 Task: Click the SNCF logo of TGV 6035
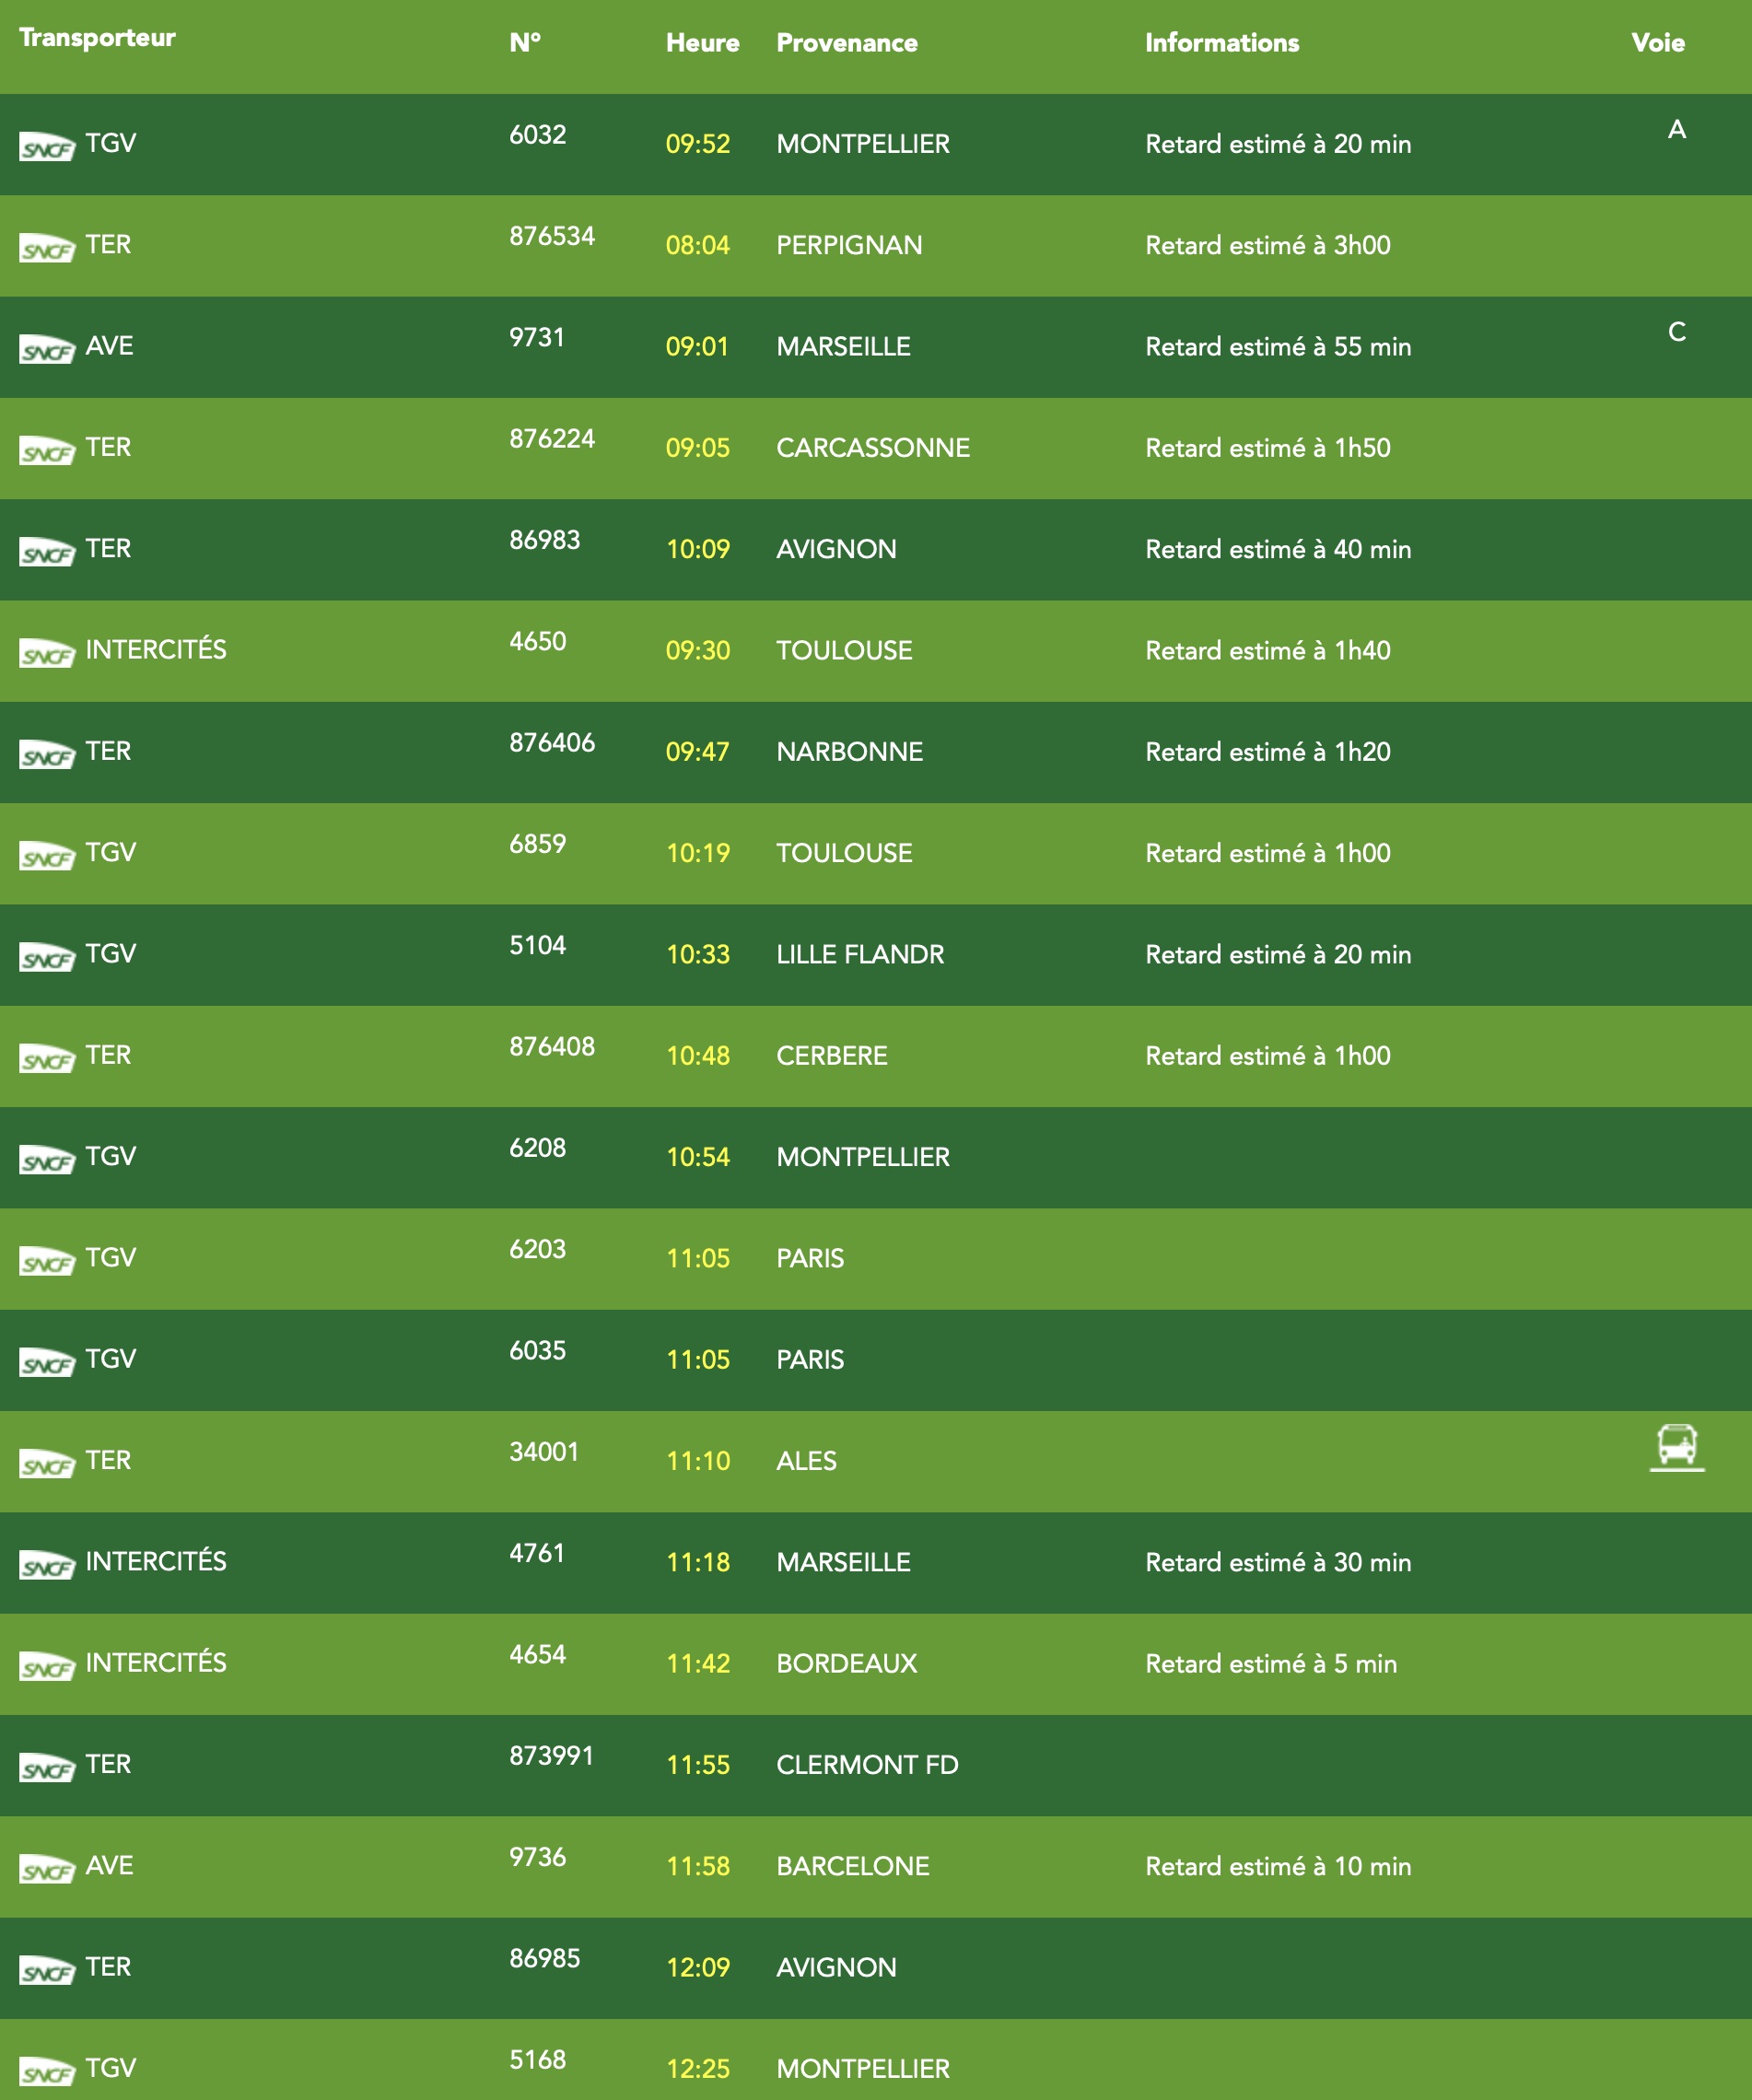click(x=47, y=1363)
